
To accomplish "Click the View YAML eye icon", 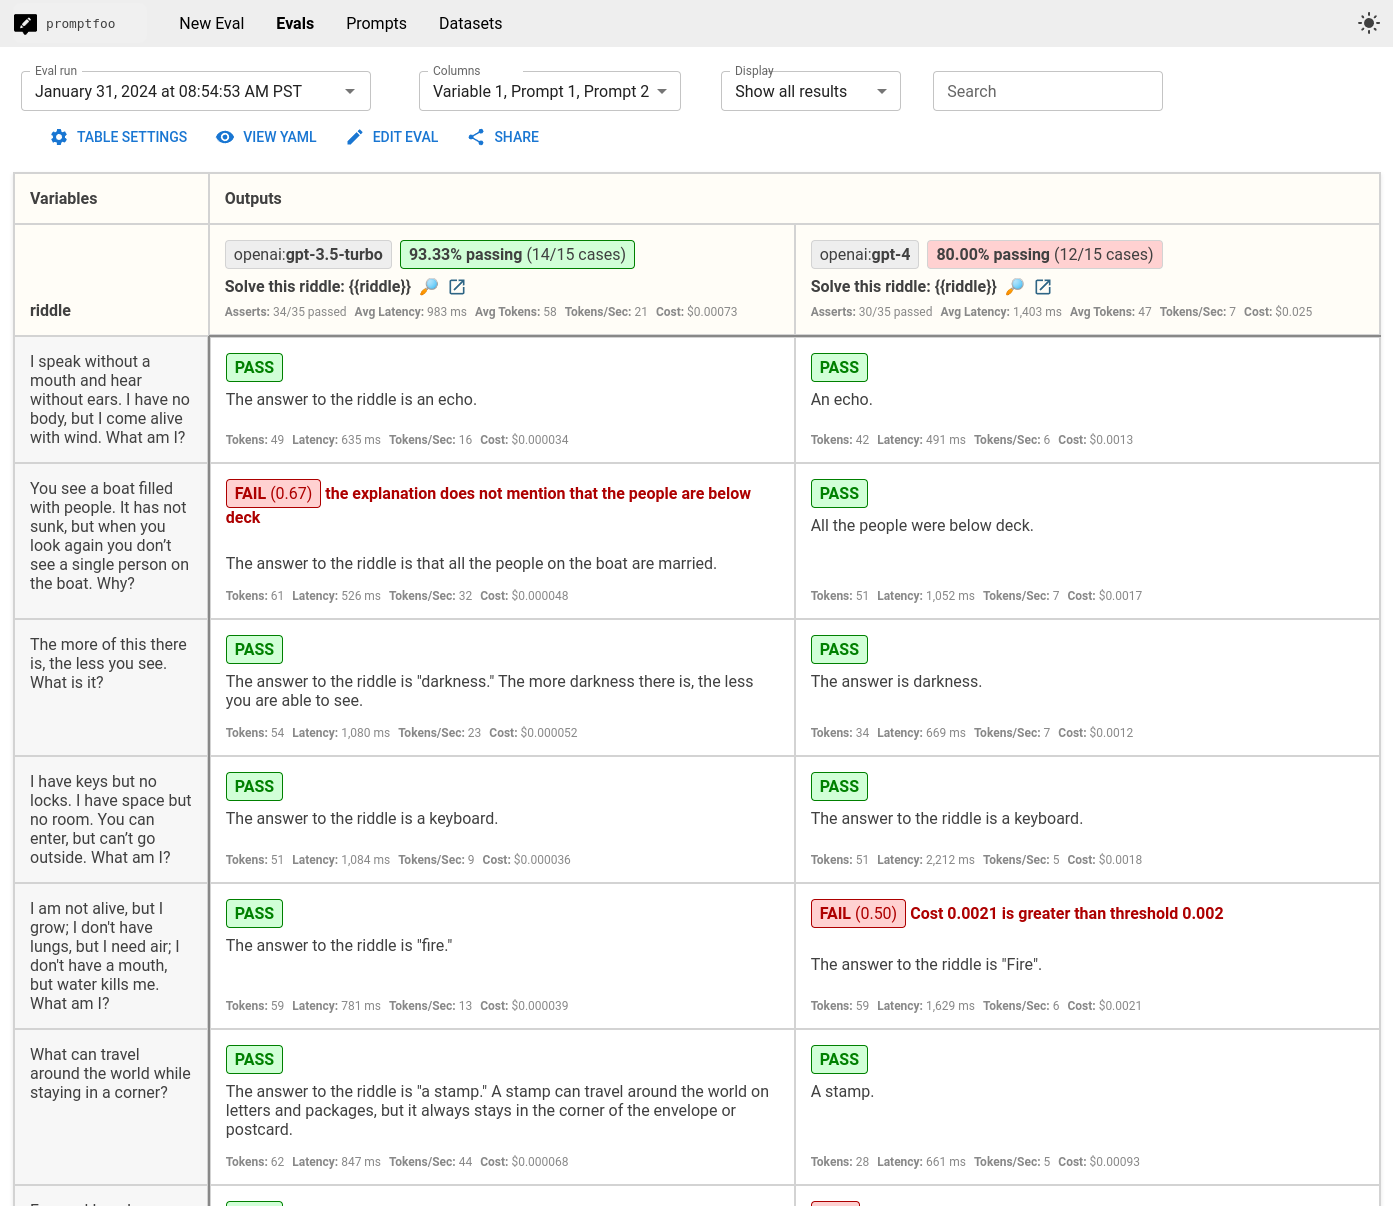I will 225,137.
